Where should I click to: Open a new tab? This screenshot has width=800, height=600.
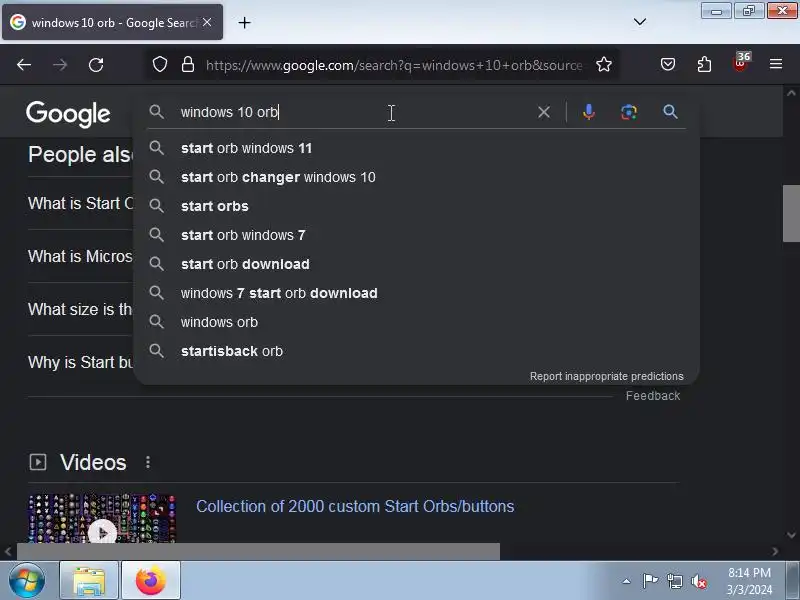[244, 22]
